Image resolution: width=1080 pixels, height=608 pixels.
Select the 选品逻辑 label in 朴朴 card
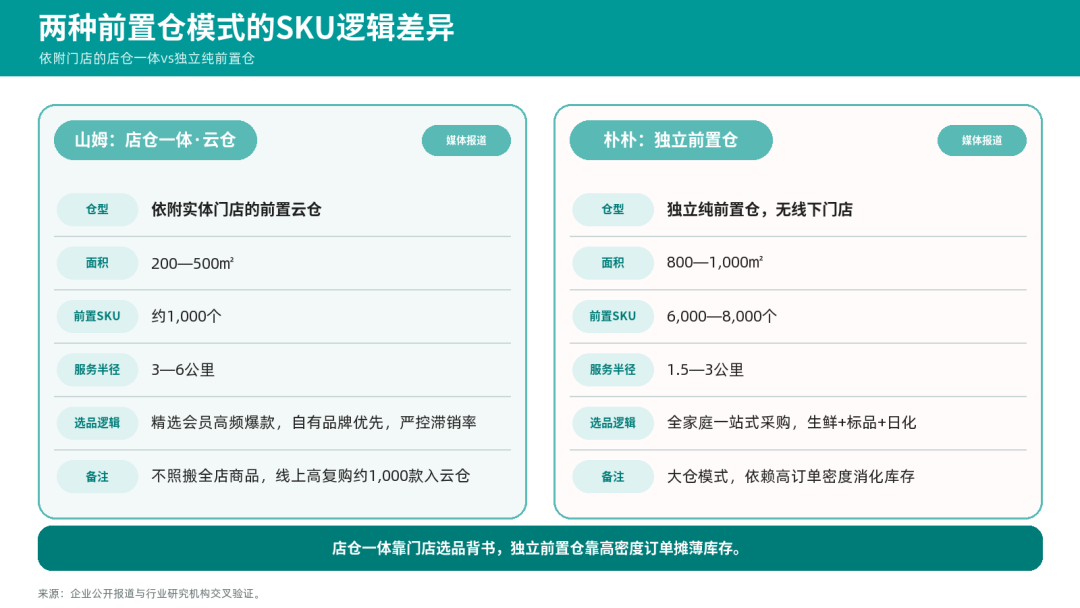tap(612, 423)
